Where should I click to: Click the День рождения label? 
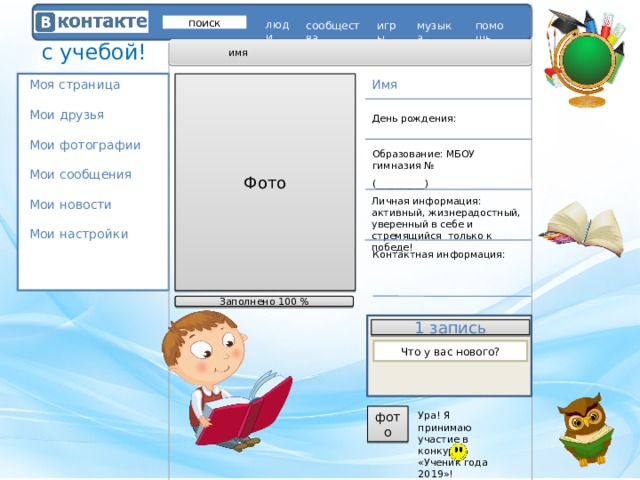(x=413, y=119)
